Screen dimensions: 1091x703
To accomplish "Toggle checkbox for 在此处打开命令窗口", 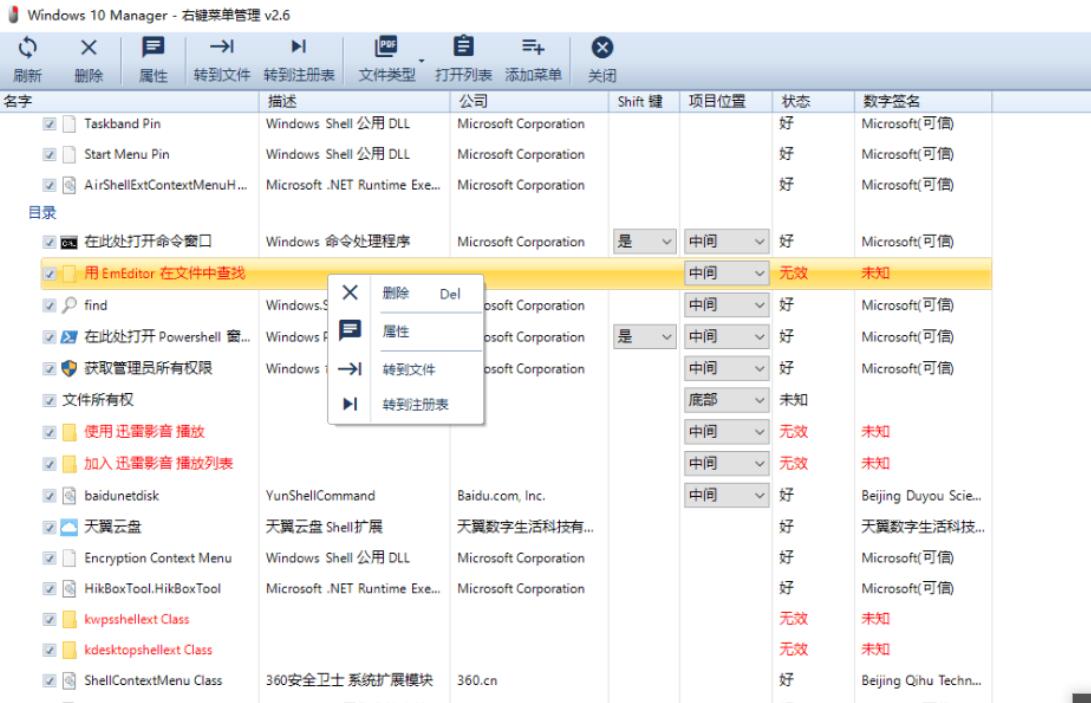I will [x=49, y=242].
